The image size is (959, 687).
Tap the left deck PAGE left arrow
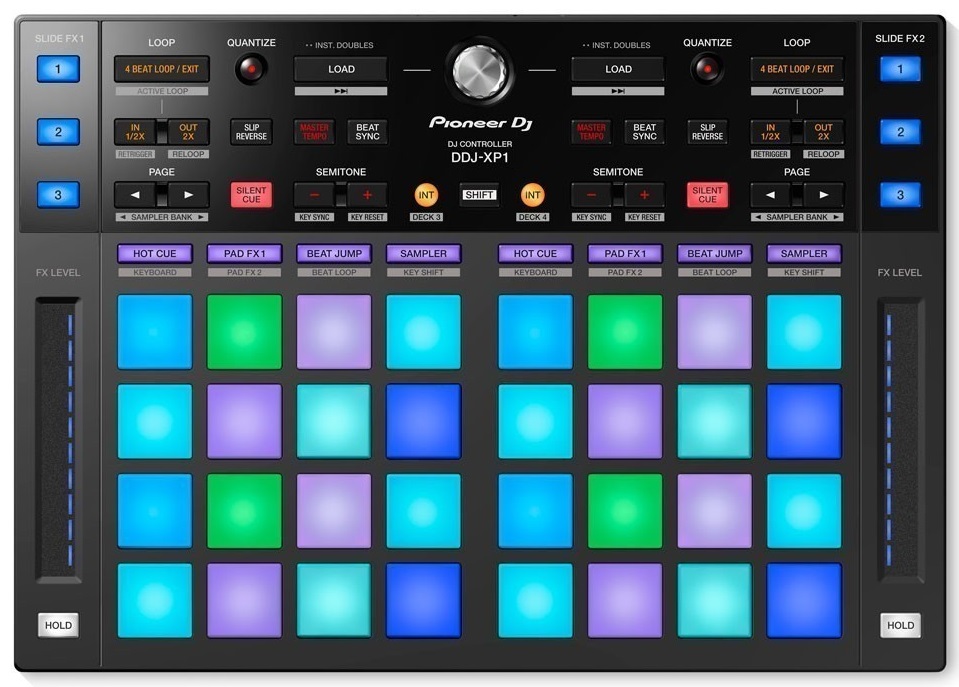point(135,195)
